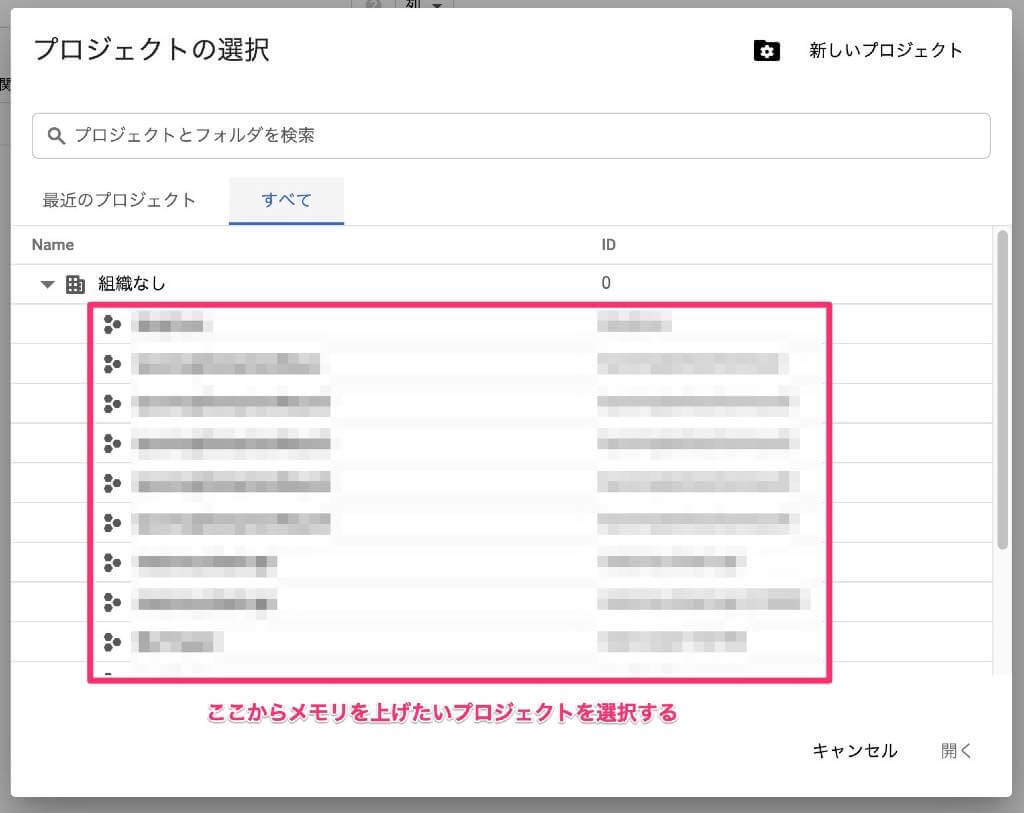Select the 組織なし row
The width and height of the screenshot is (1024, 813).
click(x=132, y=284)
